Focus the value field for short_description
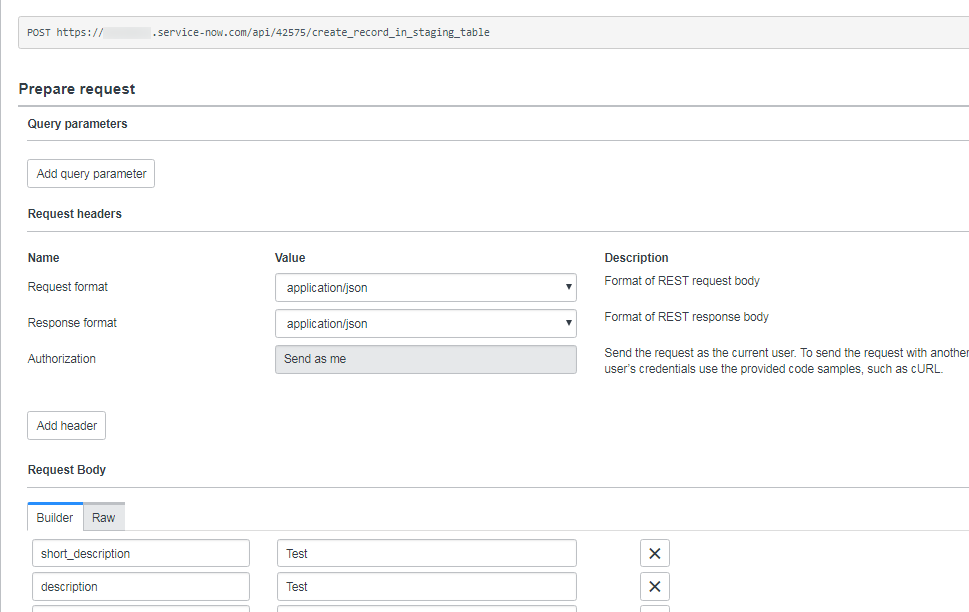This screenshot has width=969, height=612. [x=426, y=553]
